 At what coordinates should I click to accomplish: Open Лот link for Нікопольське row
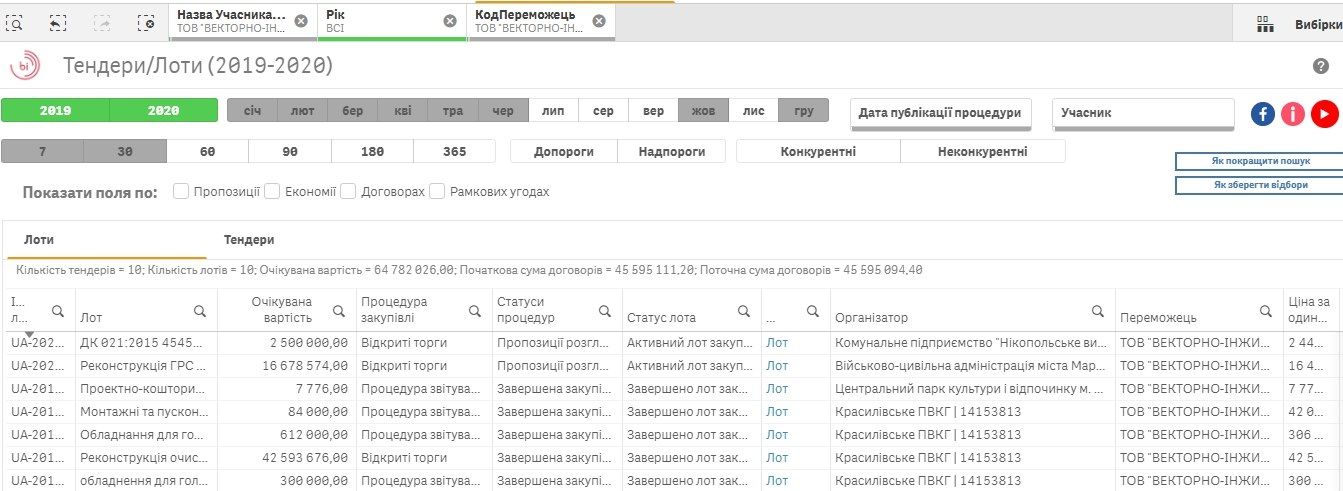click(x=777, y=342)
